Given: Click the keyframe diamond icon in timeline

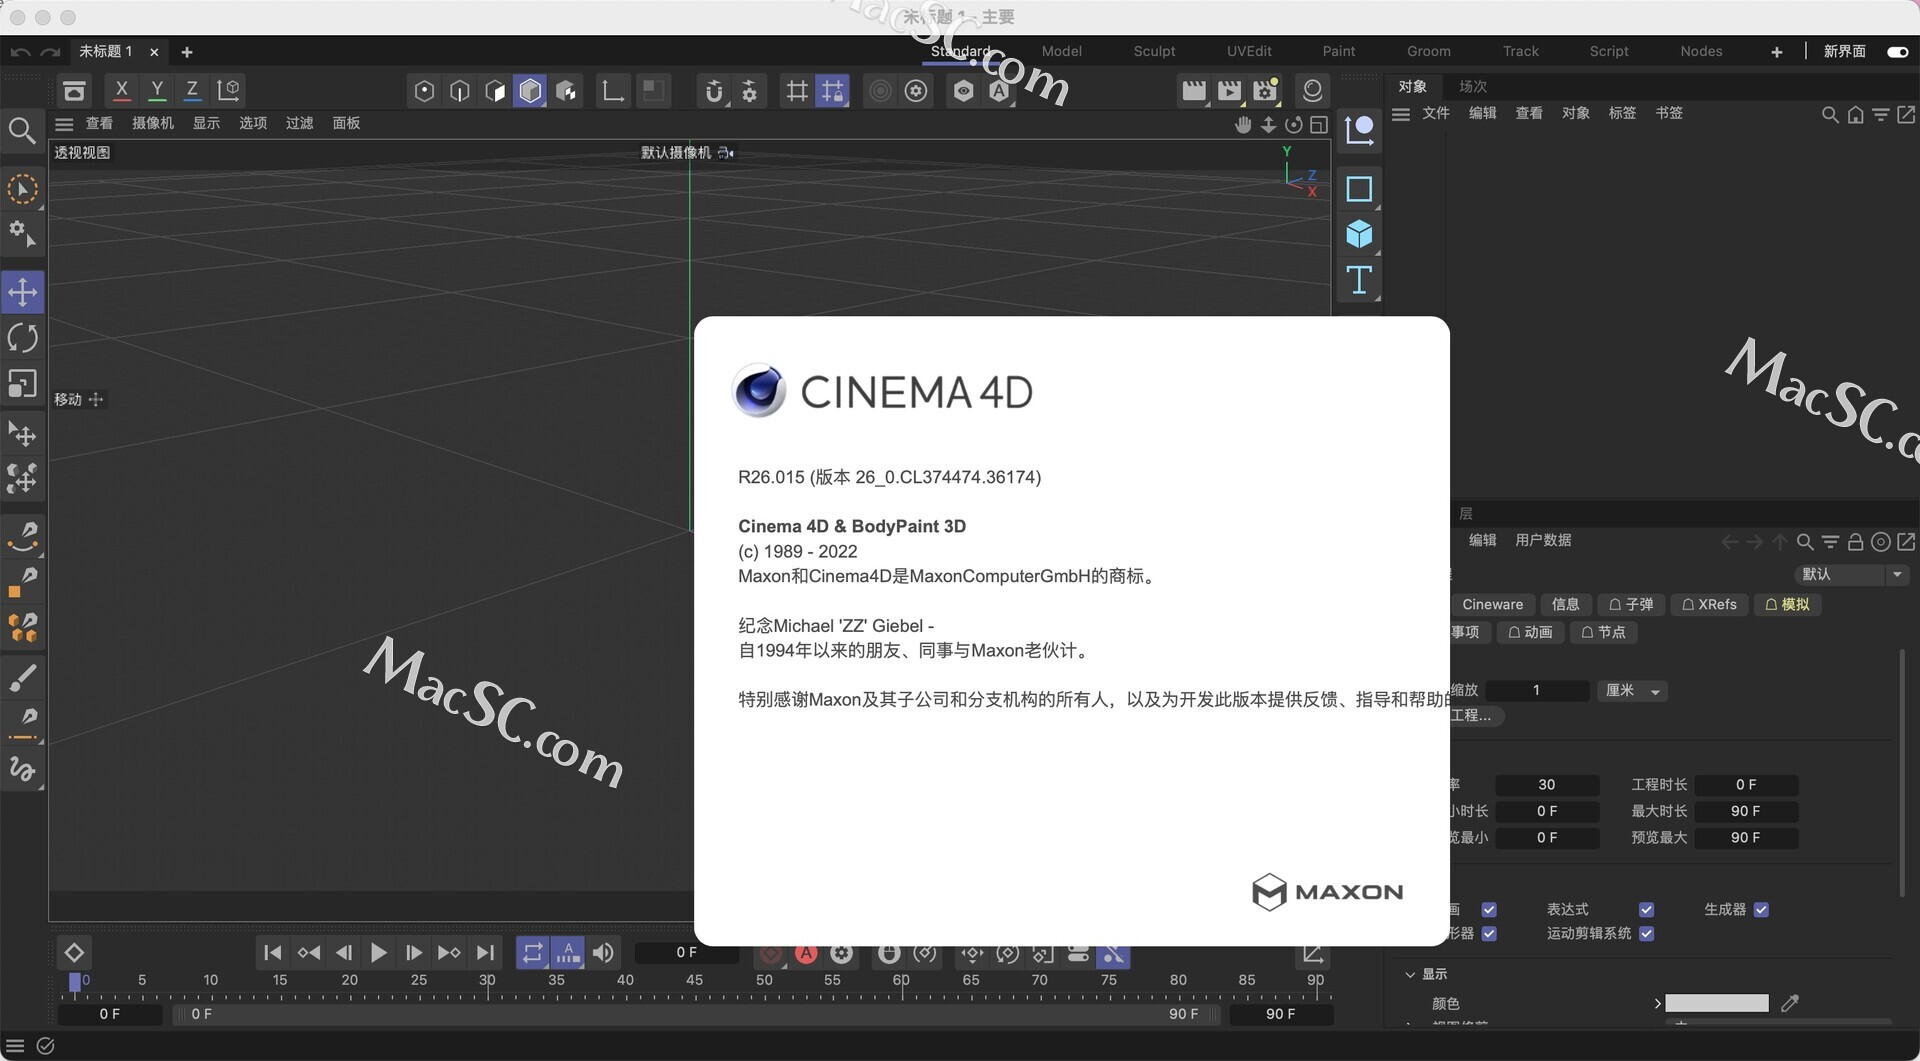Looking at the screenshot, I should click(x=74, y=953).
